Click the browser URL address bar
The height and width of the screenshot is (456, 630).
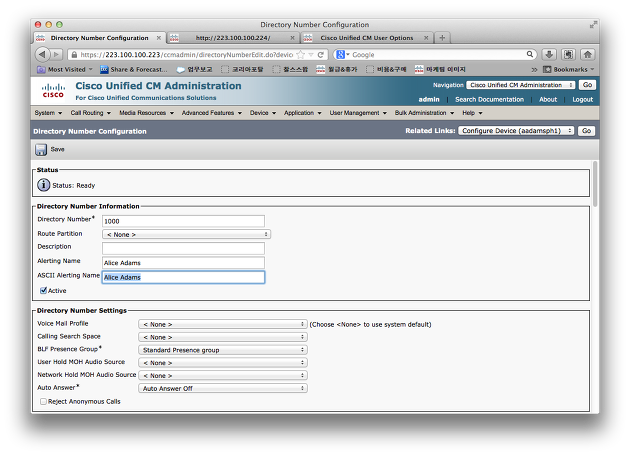click(x=186, y=55)
